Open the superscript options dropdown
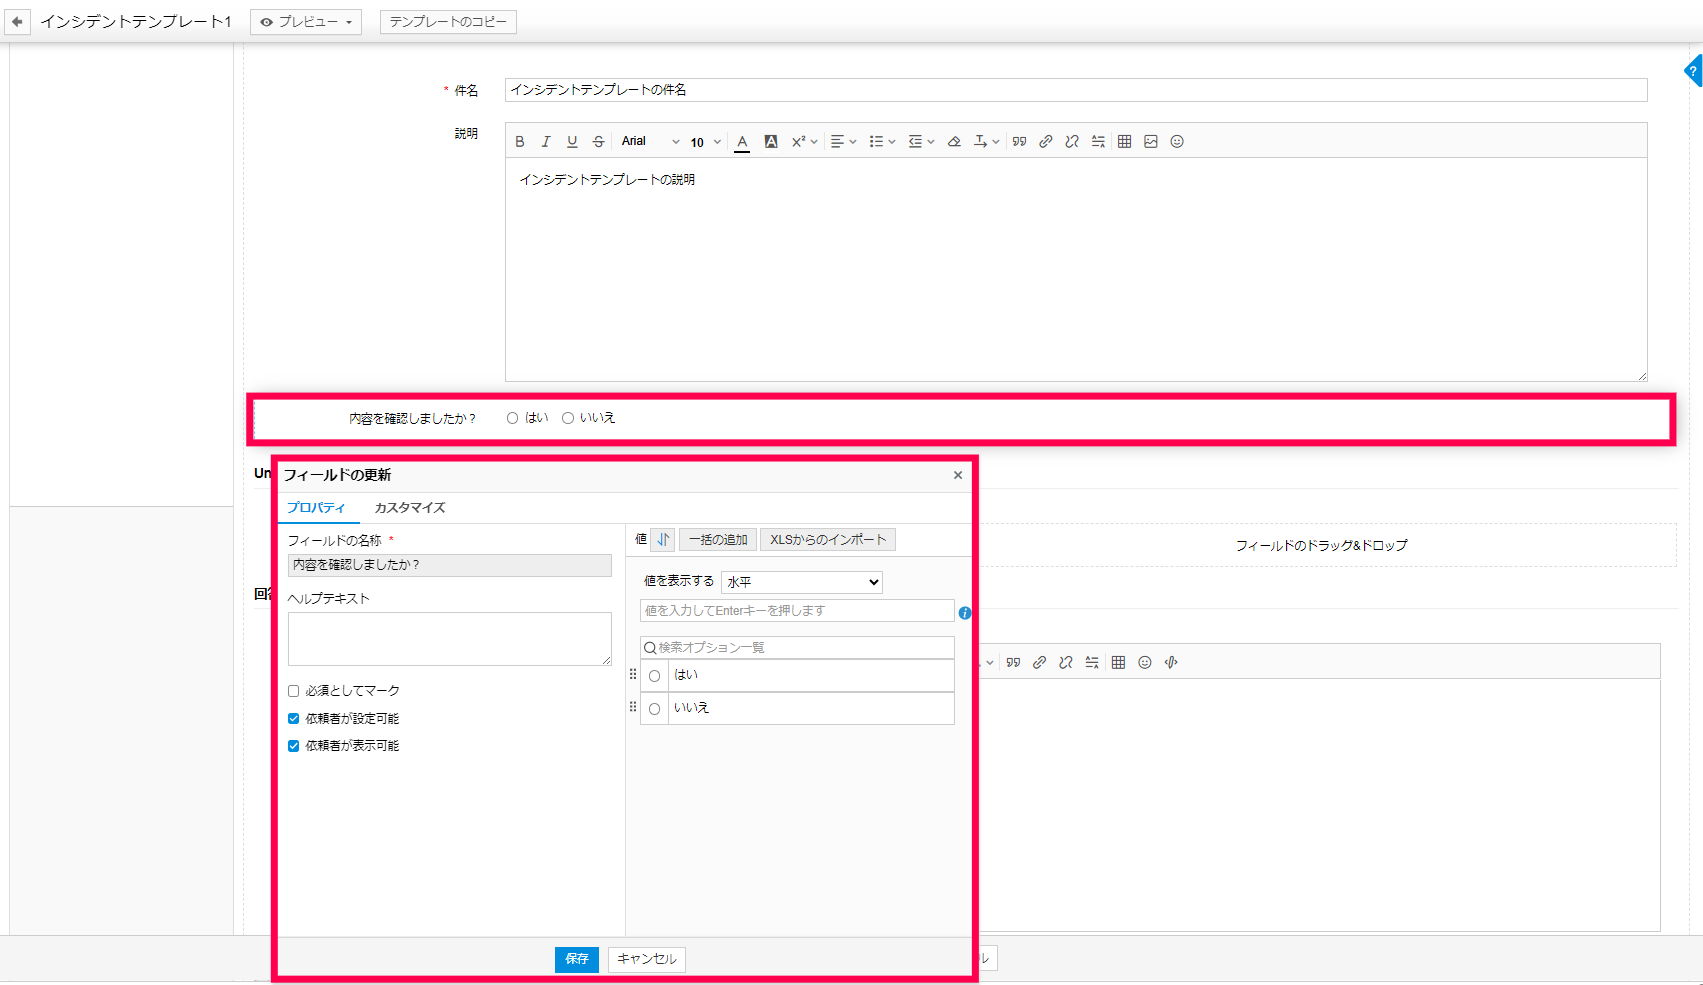This screenshot has width=1703, height=985. tap(805, 142)
